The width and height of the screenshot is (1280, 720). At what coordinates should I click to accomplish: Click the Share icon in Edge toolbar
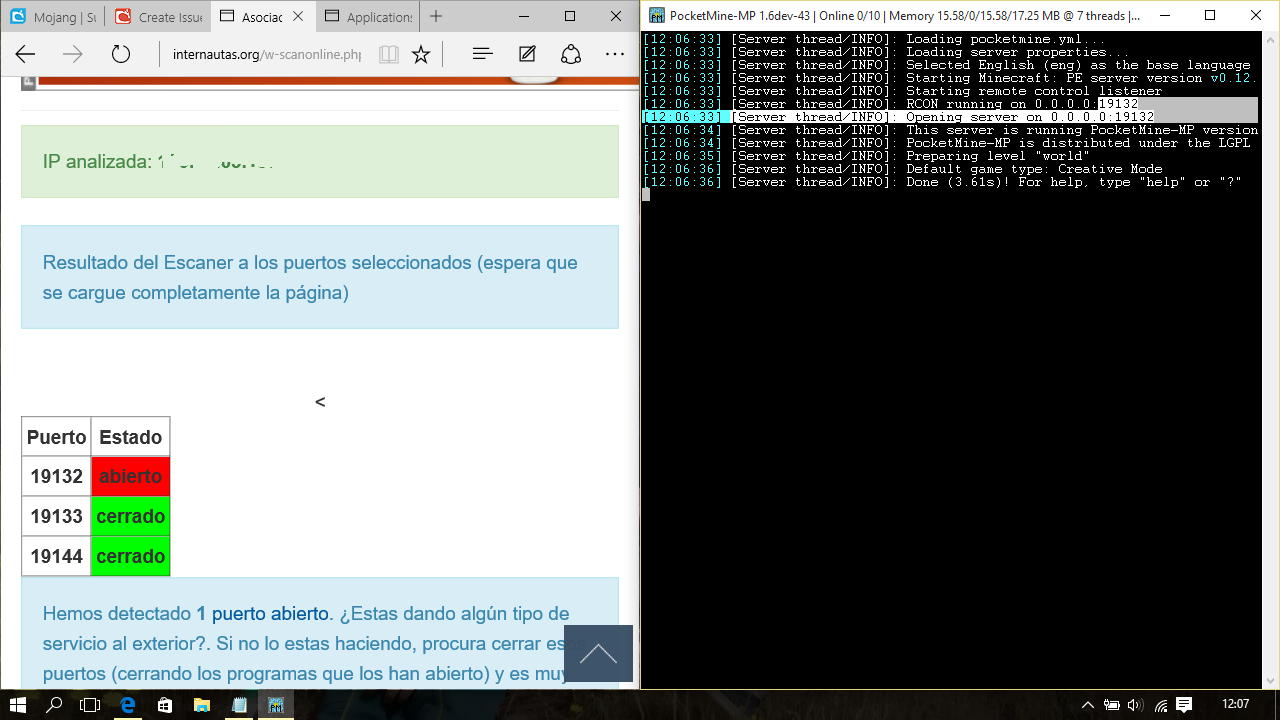tap(571, 55)
